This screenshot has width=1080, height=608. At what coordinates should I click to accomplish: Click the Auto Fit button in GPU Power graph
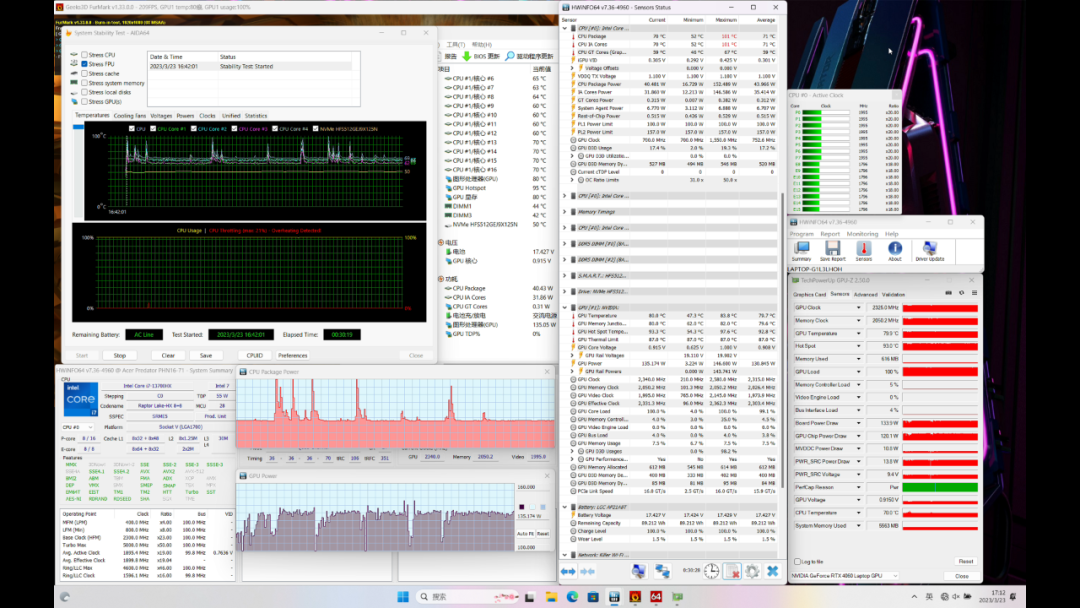[524, 534]
